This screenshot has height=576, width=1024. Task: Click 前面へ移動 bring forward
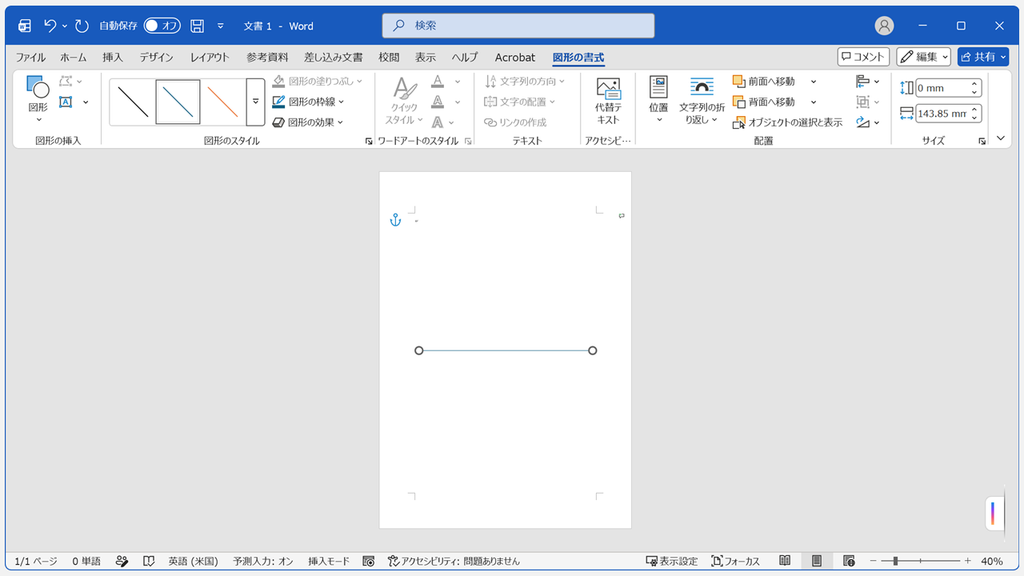(x=764, y=81)
